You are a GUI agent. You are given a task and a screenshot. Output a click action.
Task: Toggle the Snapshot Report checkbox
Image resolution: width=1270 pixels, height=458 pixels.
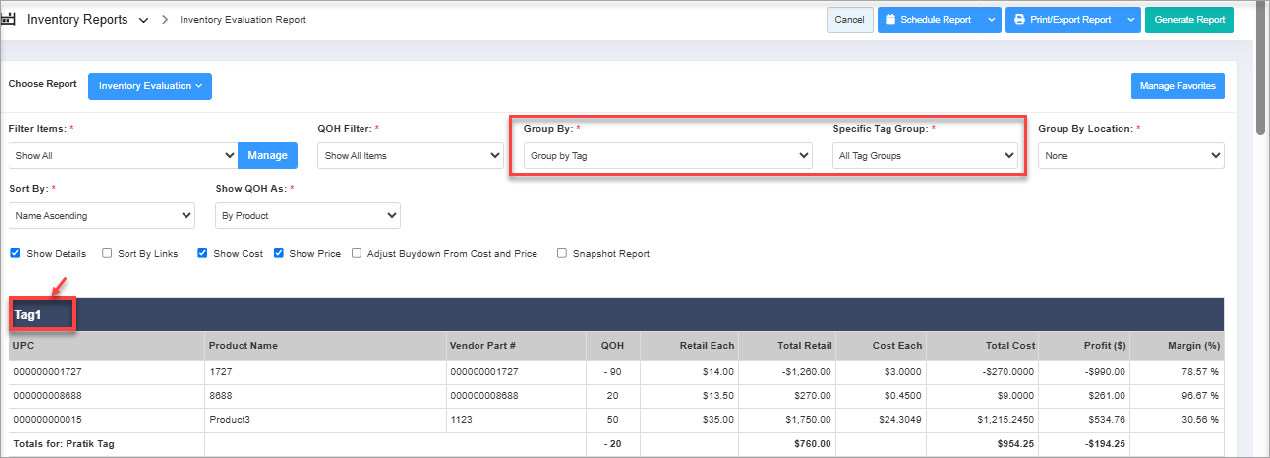click(x=562, y=254)
